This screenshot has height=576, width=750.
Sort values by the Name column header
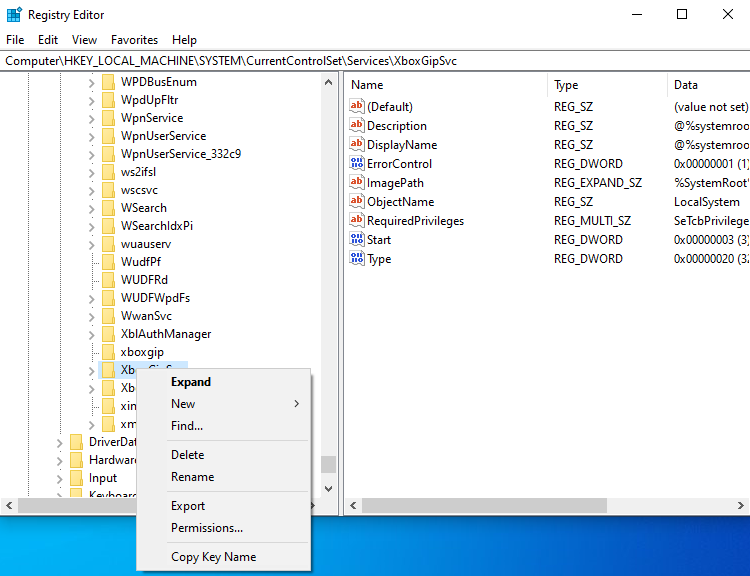pyautogui.click(x=446, y=85)
